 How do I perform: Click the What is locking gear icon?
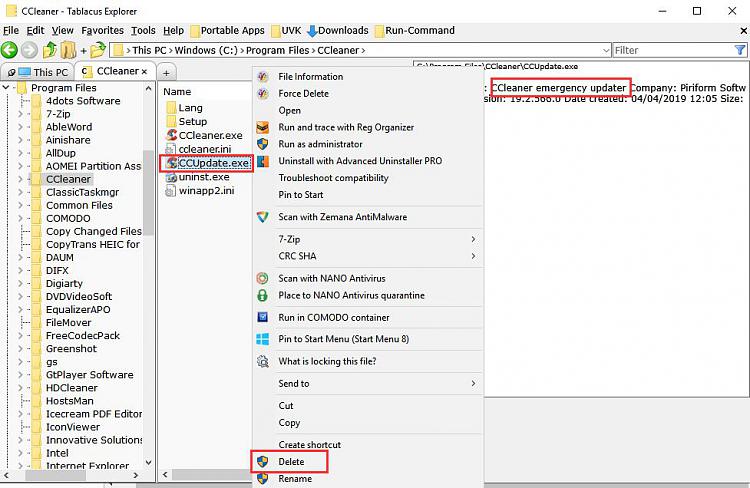(x=263, y=361)
